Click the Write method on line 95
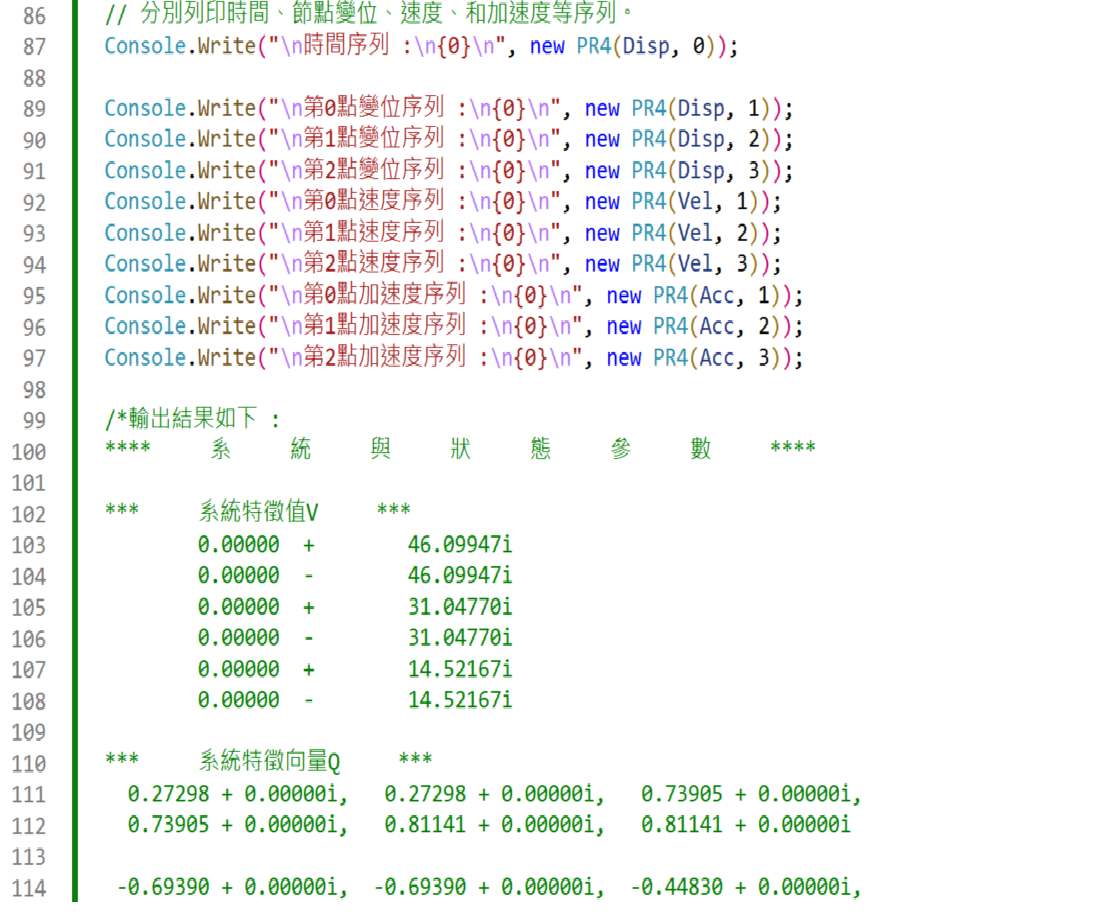1119x914 pixels. [x=226, y=295]
